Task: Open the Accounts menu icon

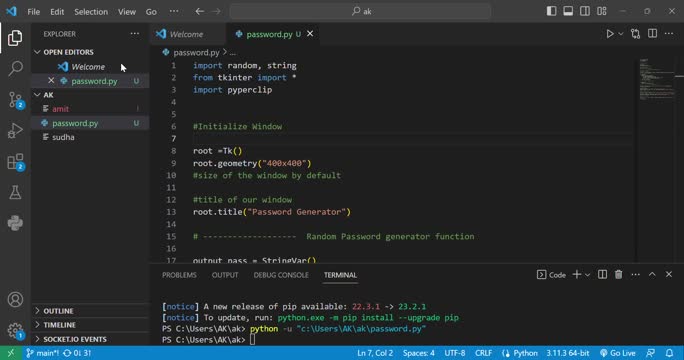Action: (15, 299)
